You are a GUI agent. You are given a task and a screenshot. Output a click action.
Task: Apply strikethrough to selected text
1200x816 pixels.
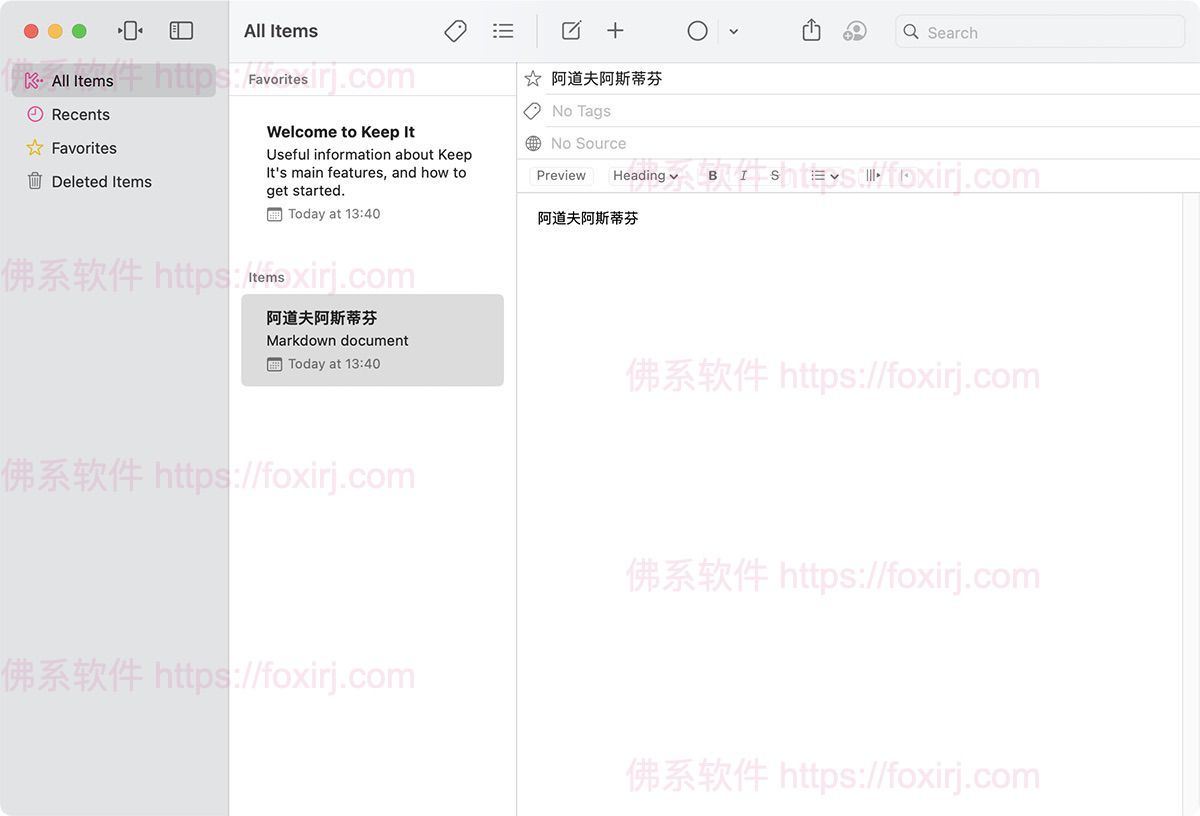click(774, 175)
